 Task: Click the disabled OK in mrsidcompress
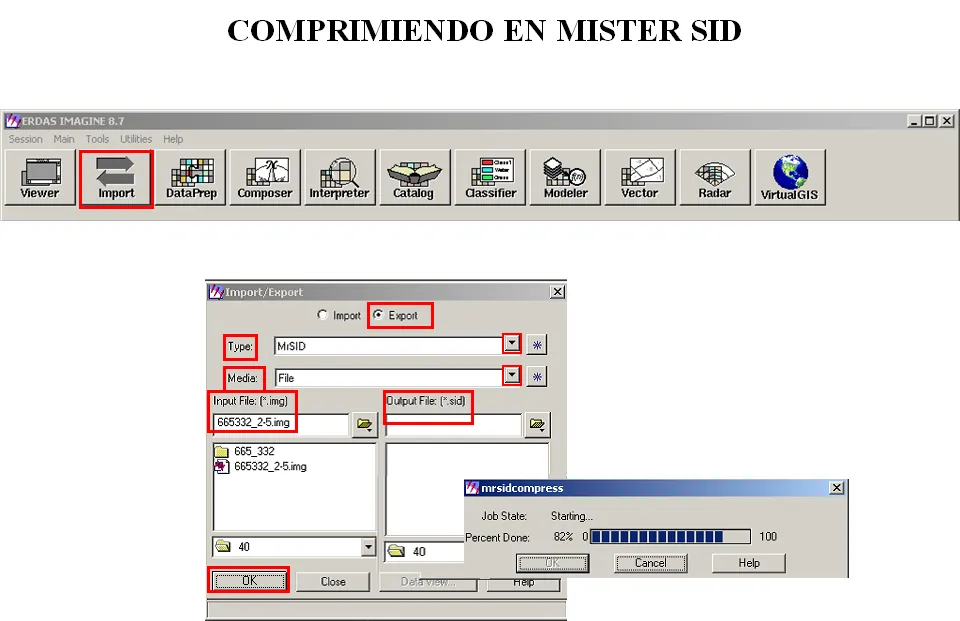pyautogui.click(x=552, y=563)
